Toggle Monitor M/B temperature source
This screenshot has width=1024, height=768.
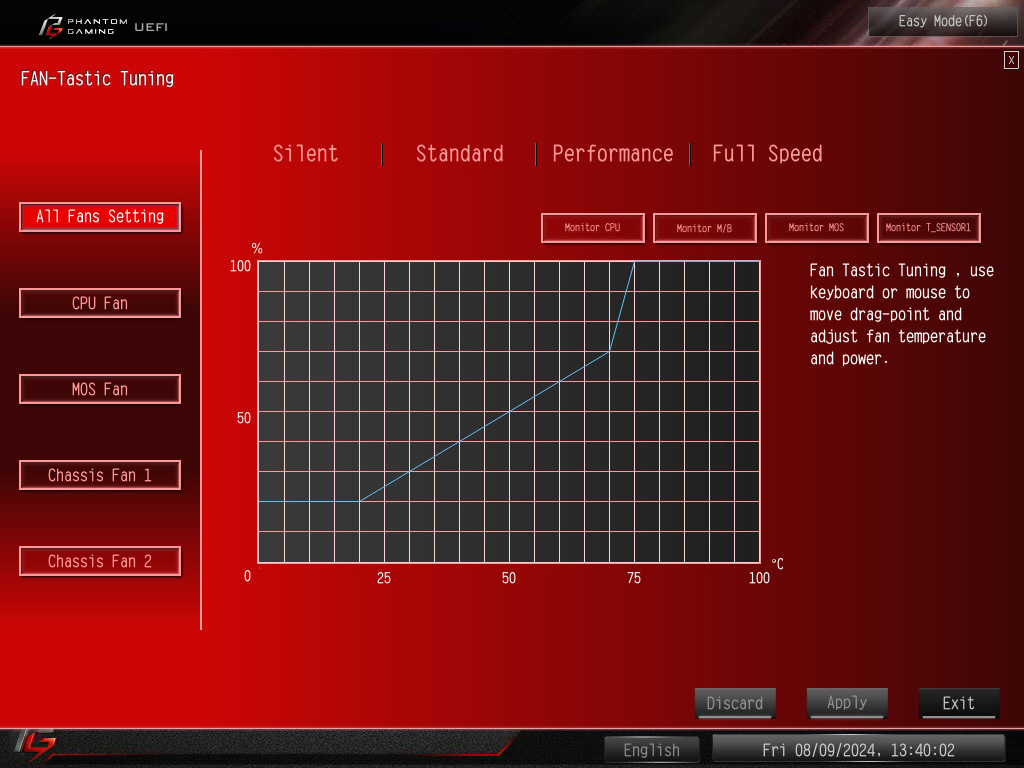704,228
